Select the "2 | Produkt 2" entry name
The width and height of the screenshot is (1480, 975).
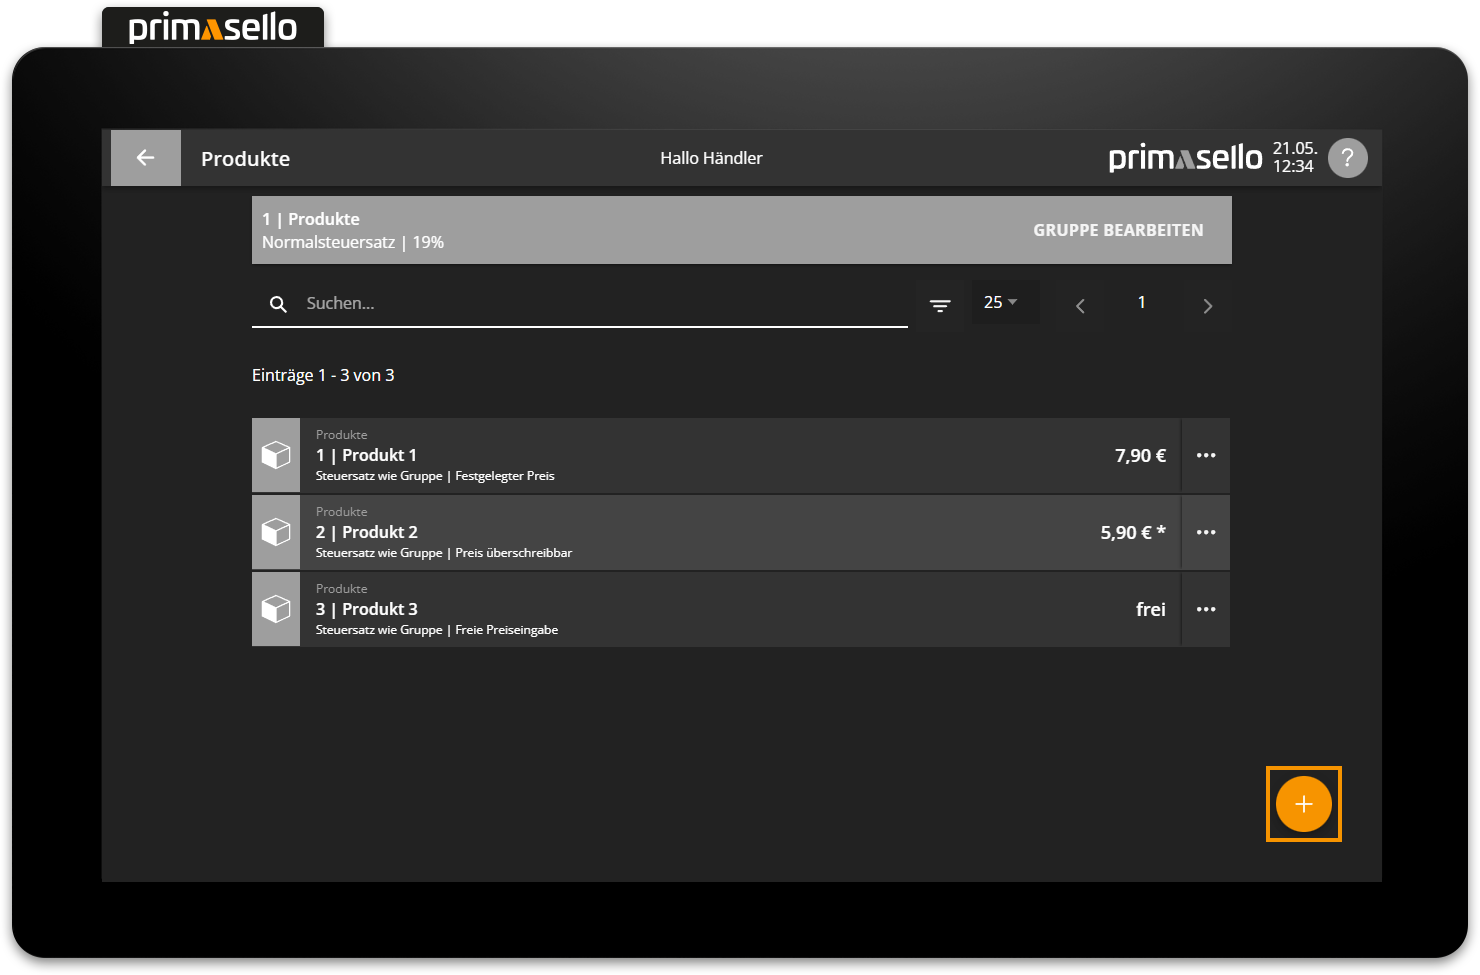click(x=367, y=533)
